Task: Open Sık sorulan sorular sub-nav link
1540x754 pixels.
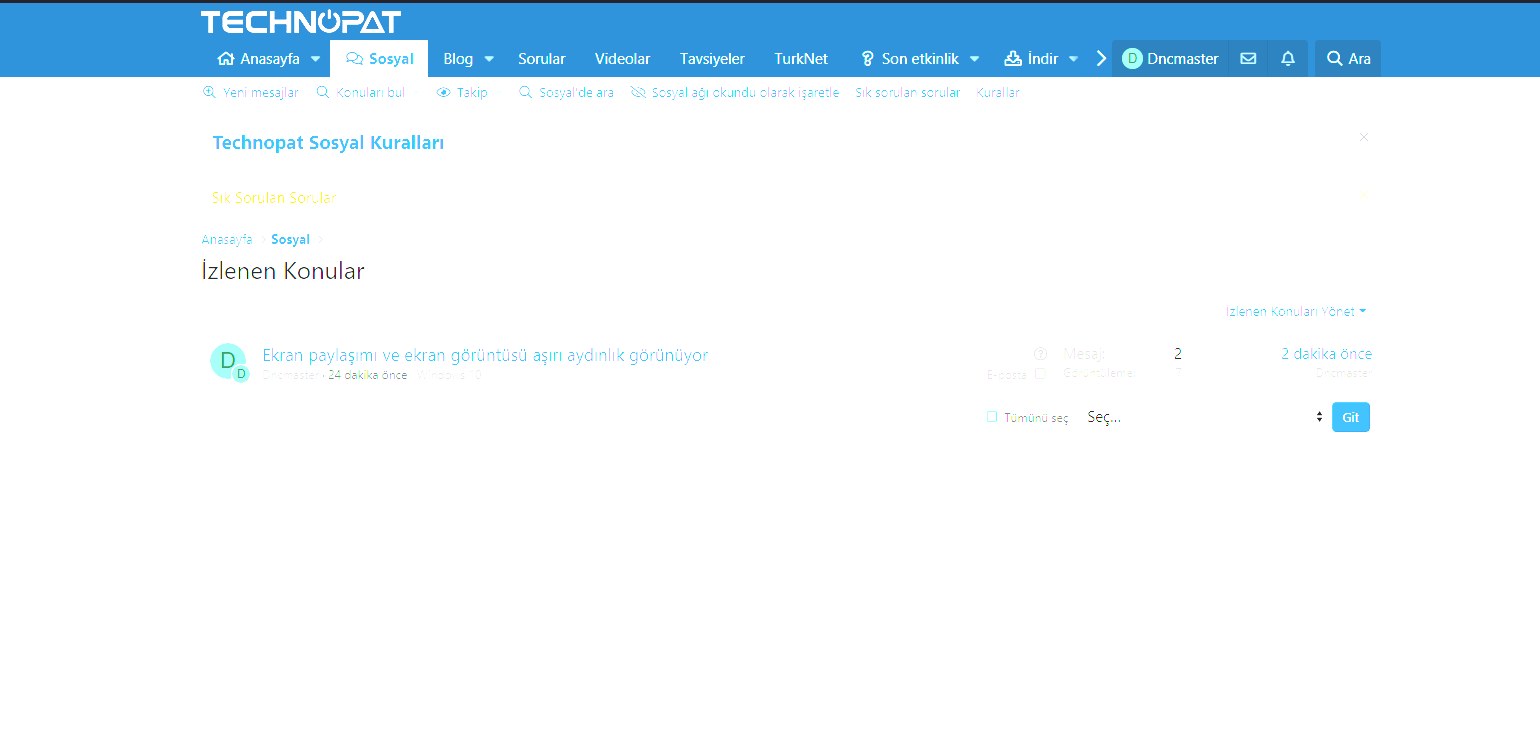Action: [x=908, y=92]
